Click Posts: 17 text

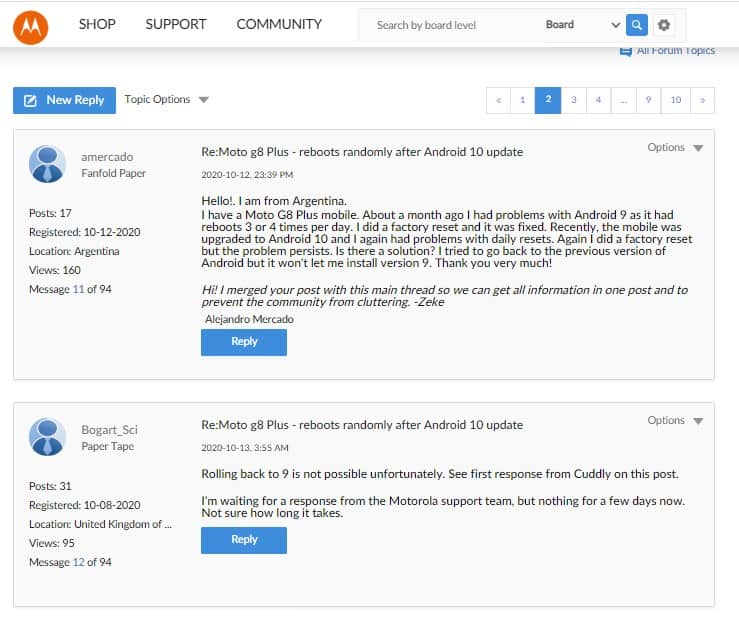(50, 213)
